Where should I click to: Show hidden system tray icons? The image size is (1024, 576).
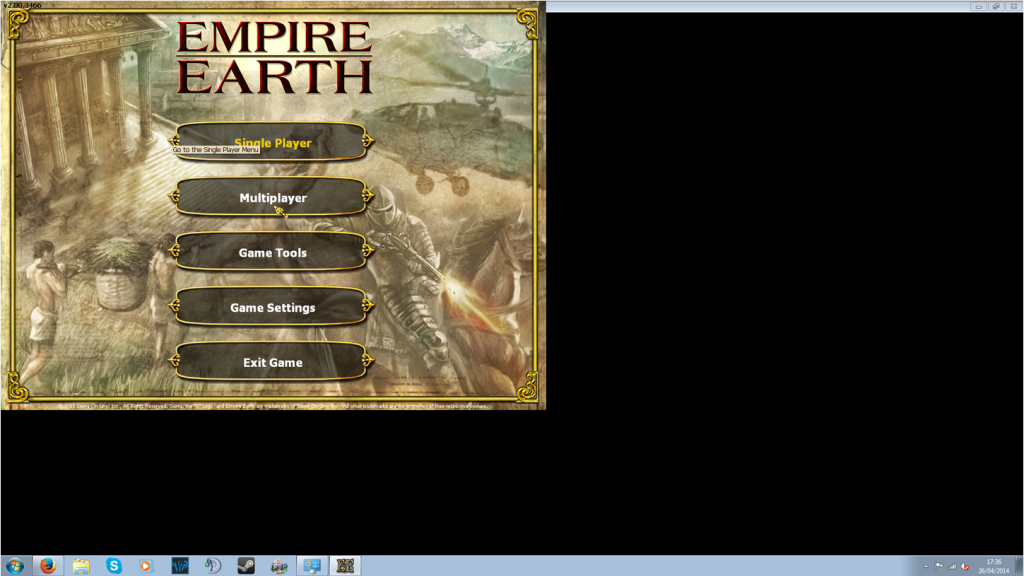pyautogui.click(x=925, y=566)
